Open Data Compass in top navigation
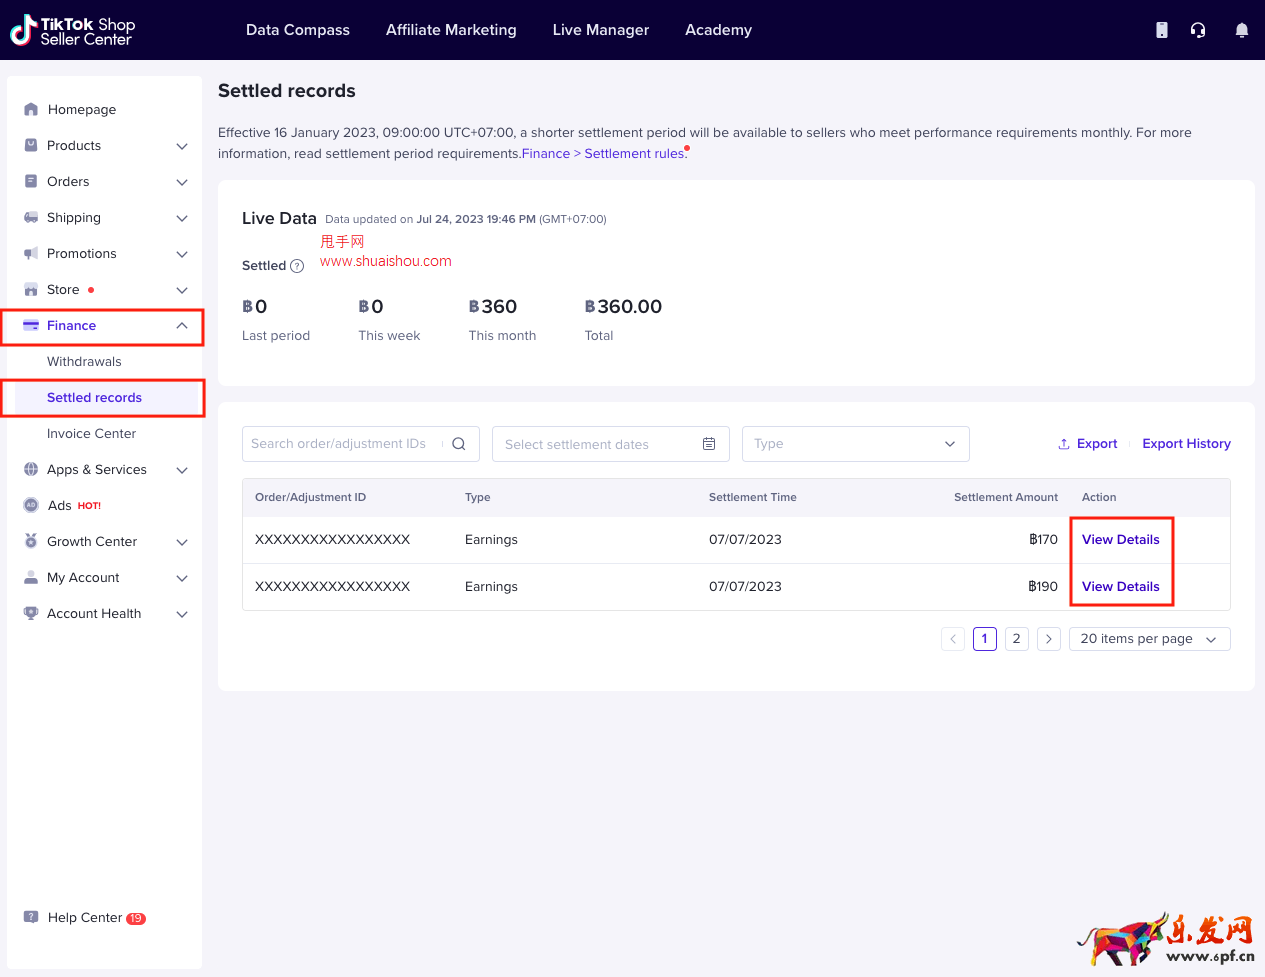Viewport: 1265px width, 977px height. point(298,30)
